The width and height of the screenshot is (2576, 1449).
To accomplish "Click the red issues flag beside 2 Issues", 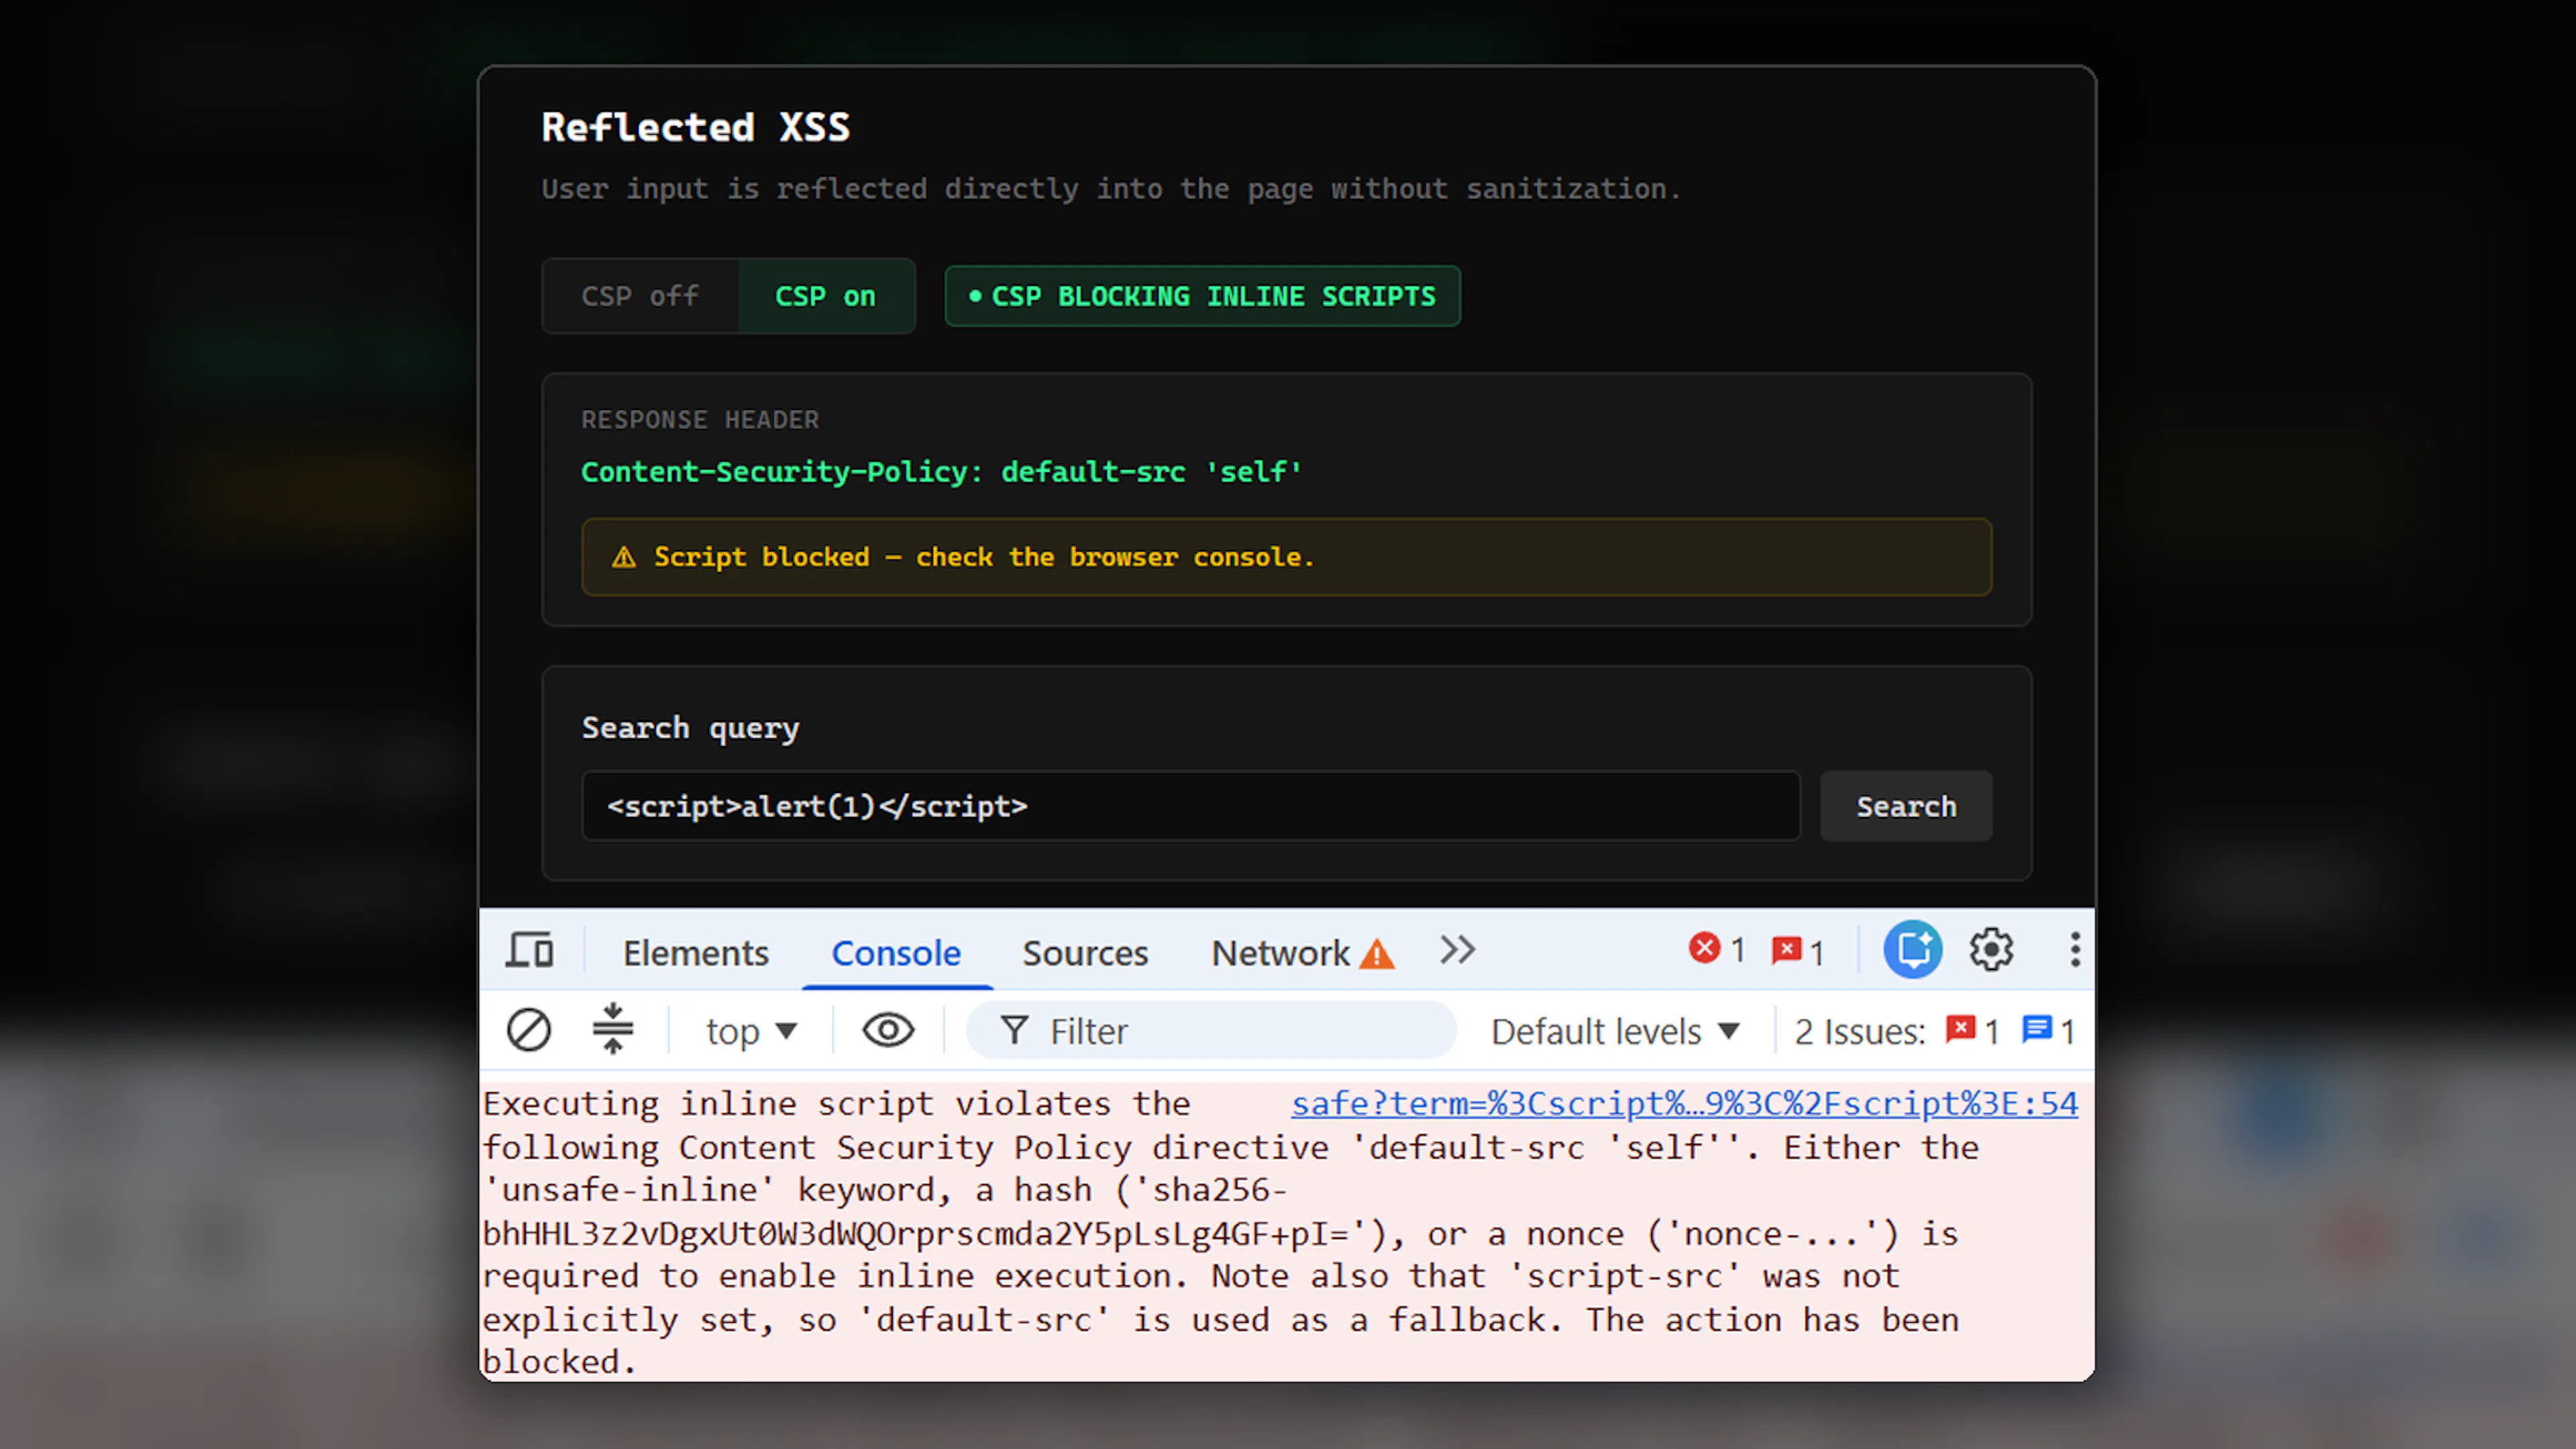I will coord(1972,1030).
